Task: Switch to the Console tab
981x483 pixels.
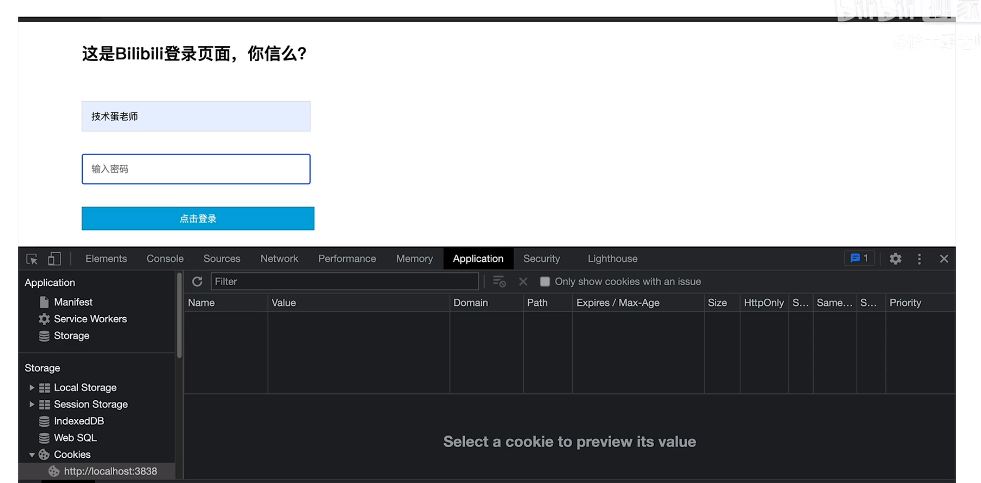Action: point(165,258)
